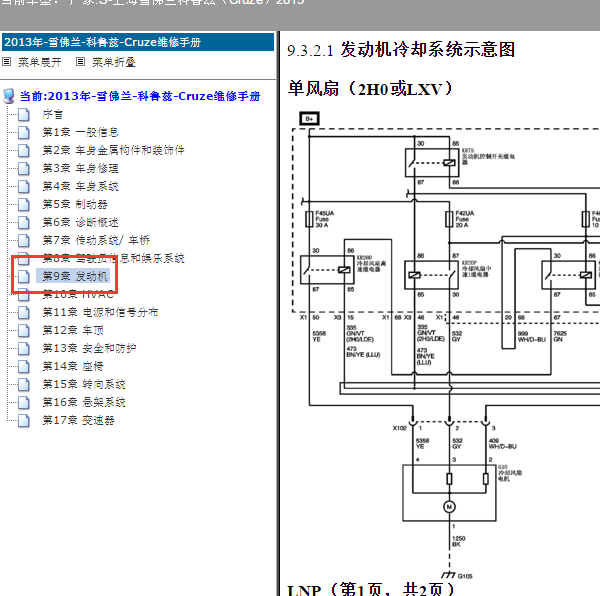Click page icon next to 第12章 车顶

click(24, 330)
